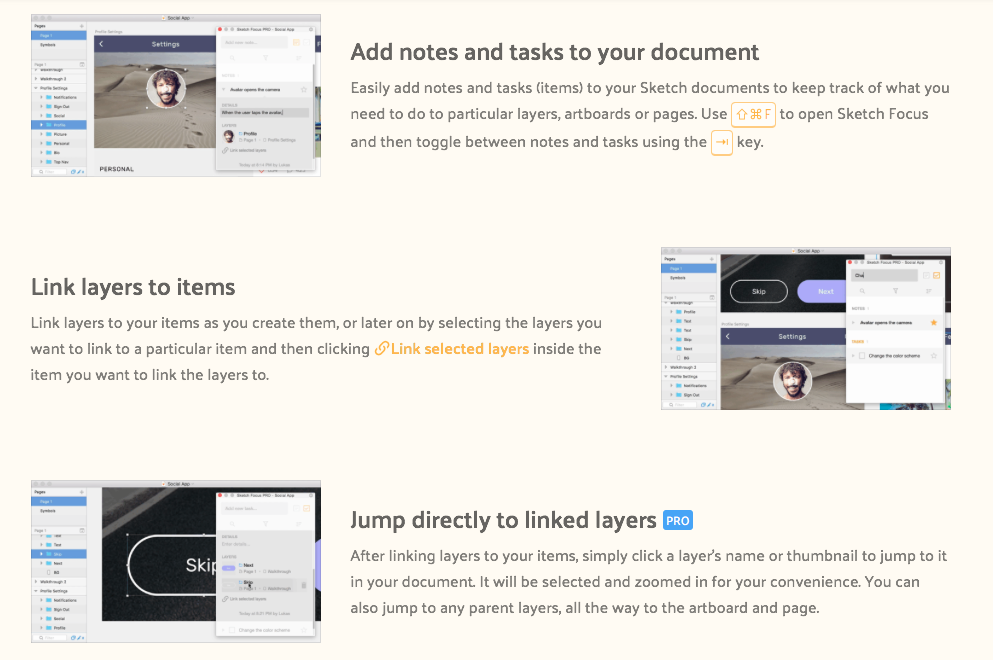Click the orange tasks mode icon, Link layers screenshot
Screen dimensions: 993x660
pyautogui.click(x=937, y=276)
